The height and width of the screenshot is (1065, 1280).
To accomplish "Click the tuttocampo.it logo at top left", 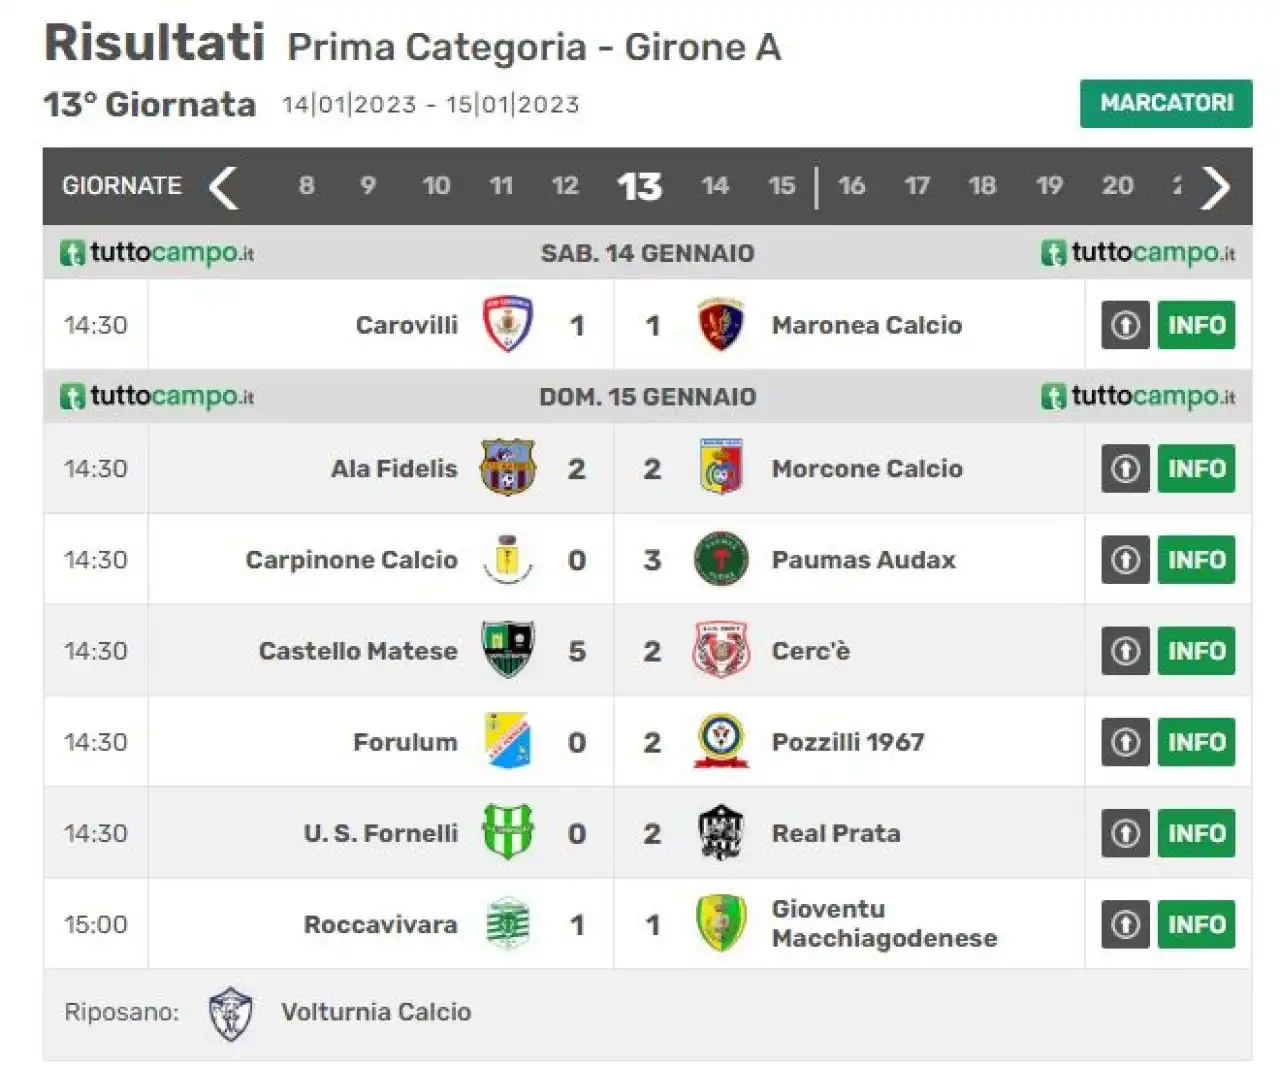I will [x=157, y=253].
